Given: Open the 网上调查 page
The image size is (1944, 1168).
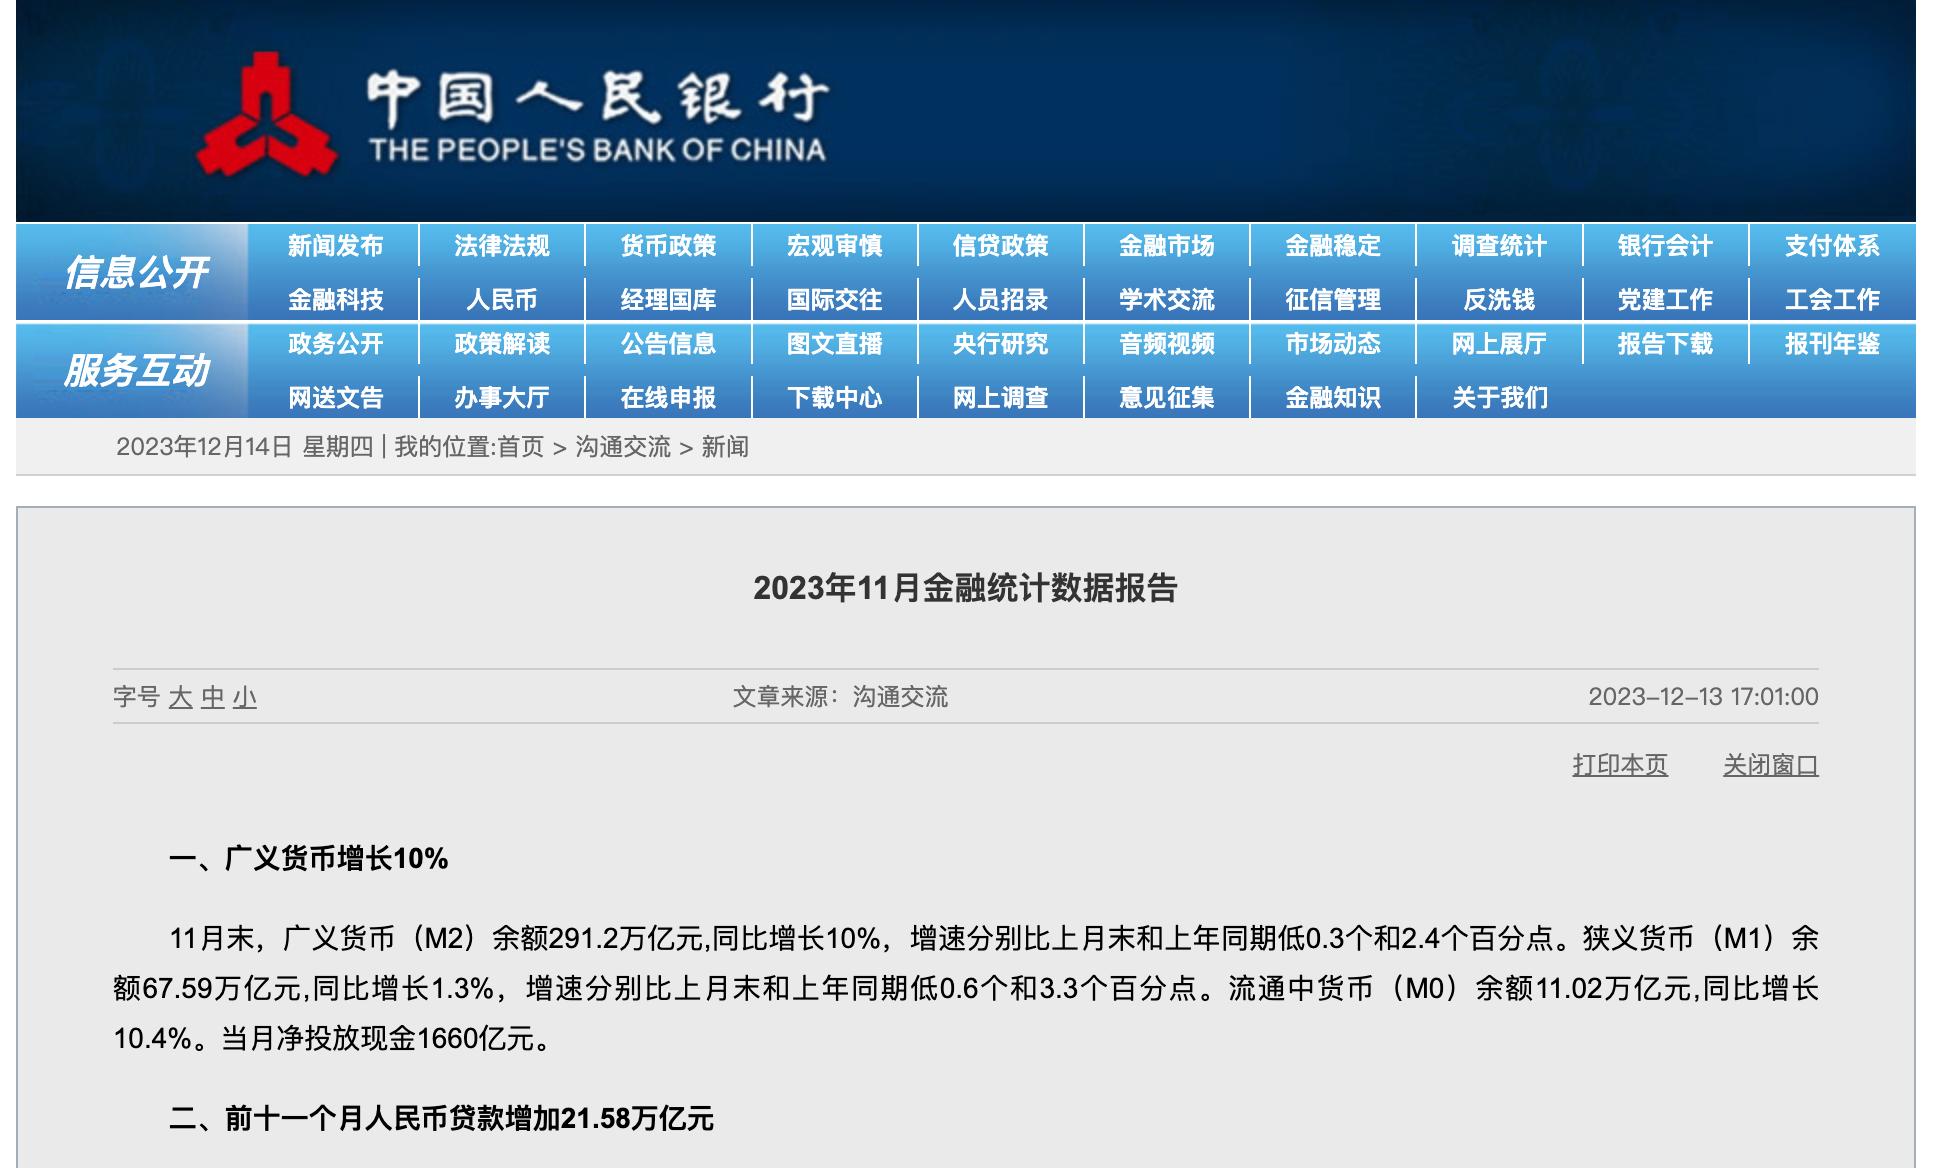Looking at the screenshot, I should (1002, 396).
